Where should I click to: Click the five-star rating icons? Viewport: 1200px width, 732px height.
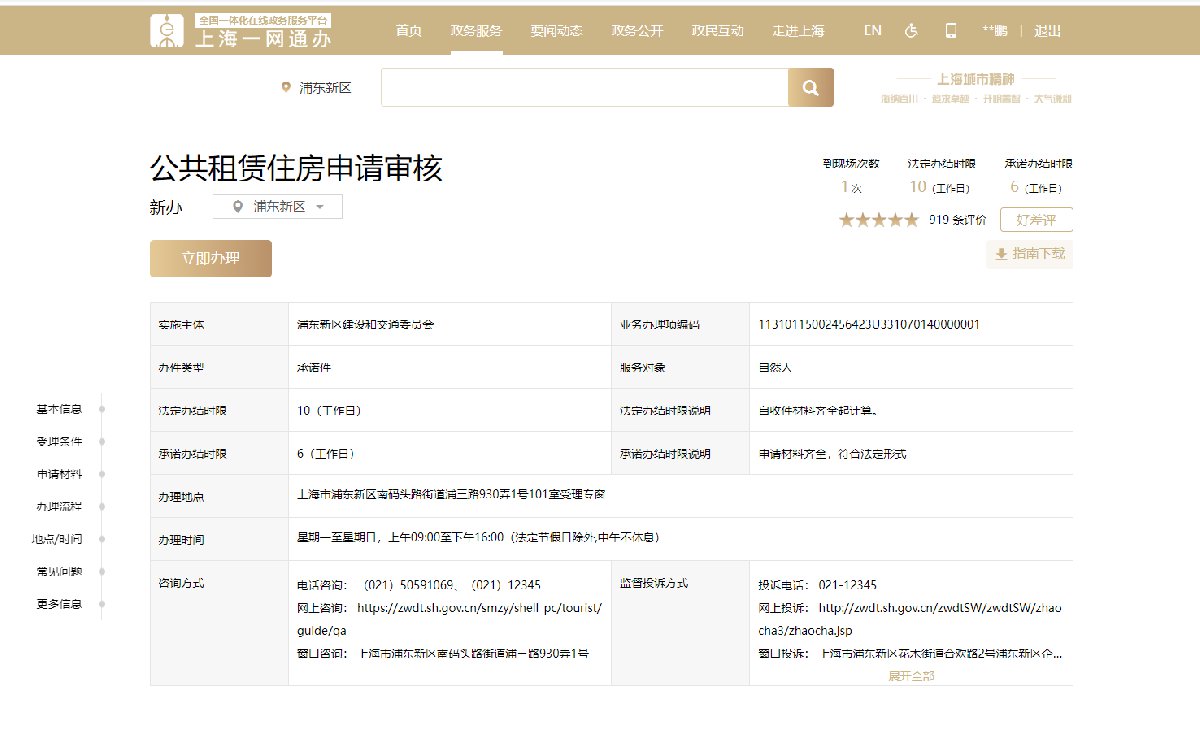pos(878,220)
